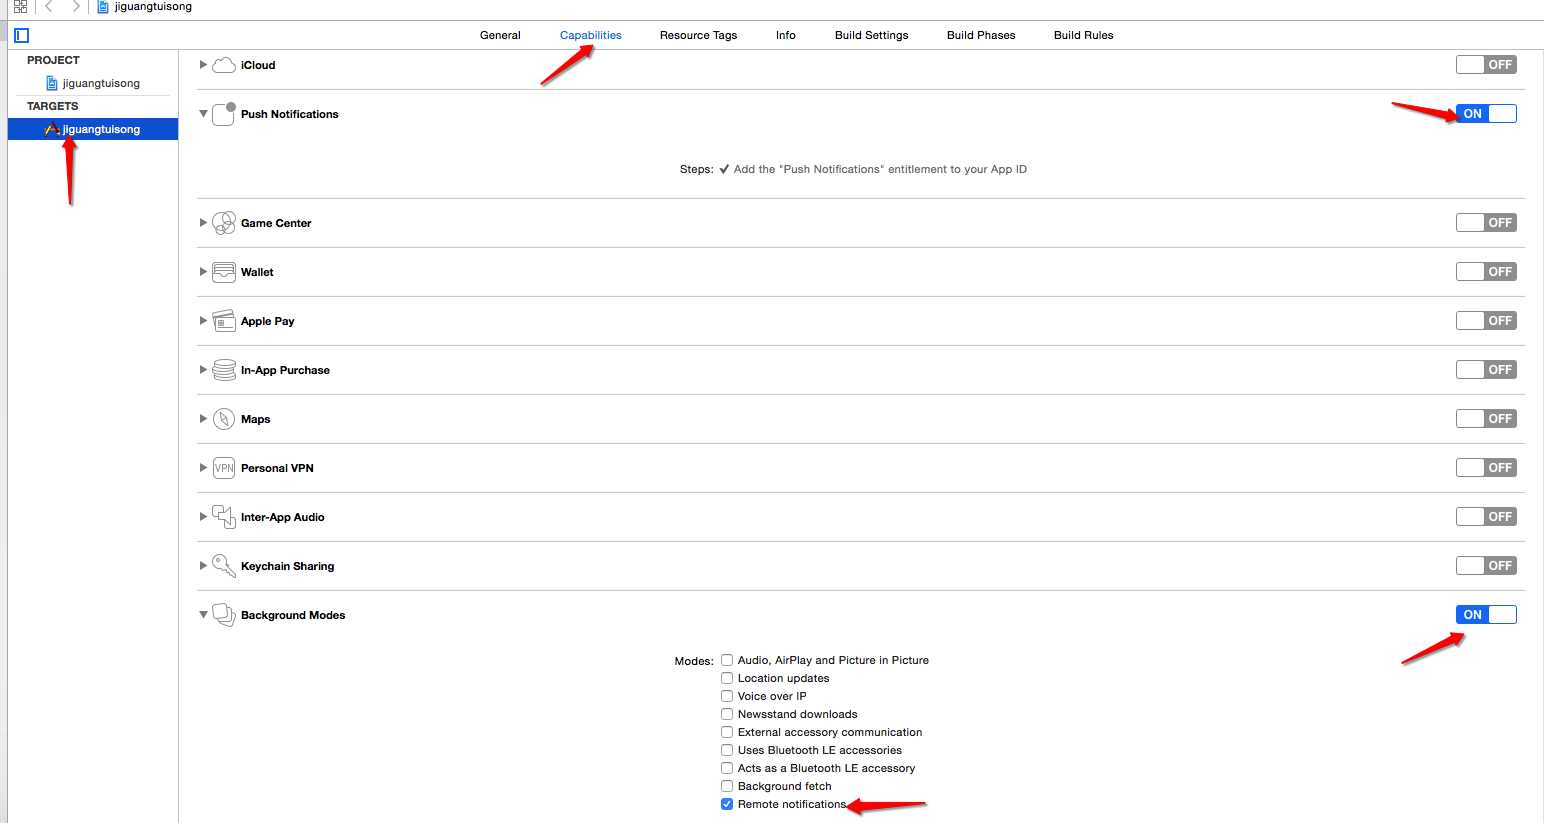Click the Wallet capability icon
This screenshot has width=1544, height=823.
point(224,272)
